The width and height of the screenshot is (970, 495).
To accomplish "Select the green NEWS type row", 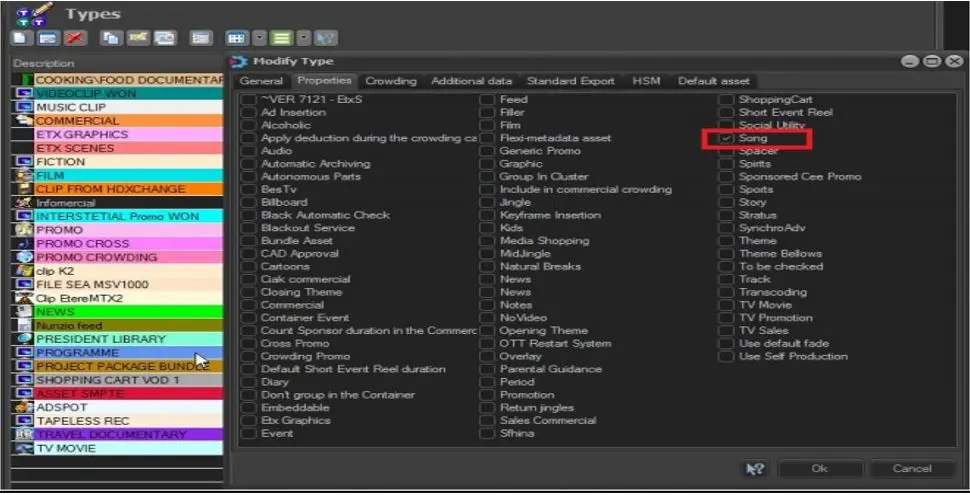I will coord(119,312).
